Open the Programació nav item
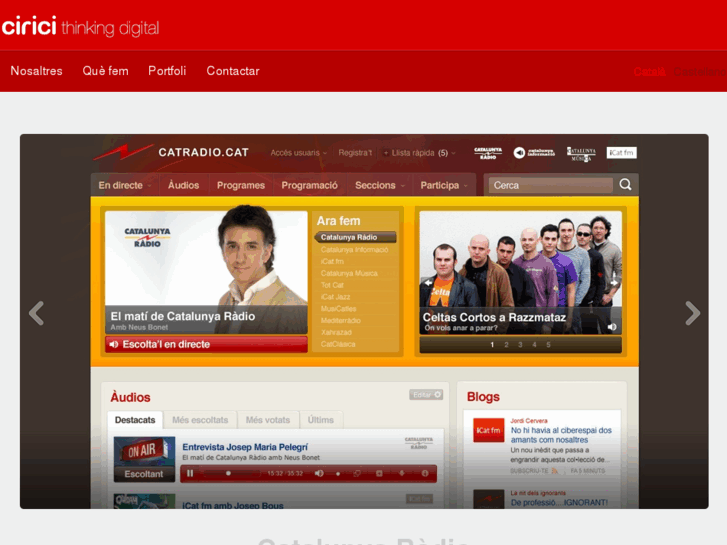Viewport: 727px width, 545px height. pos(309,185)
